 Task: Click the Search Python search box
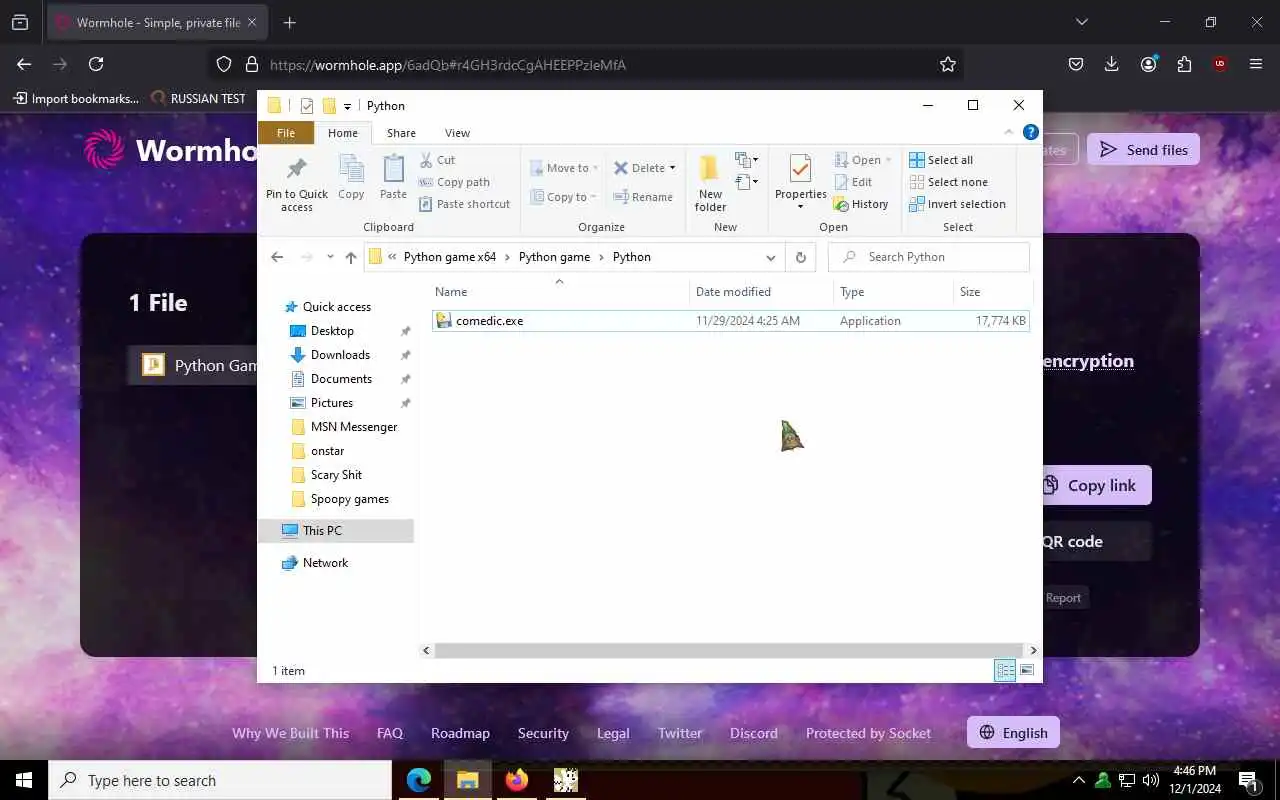tap(929, 257)
